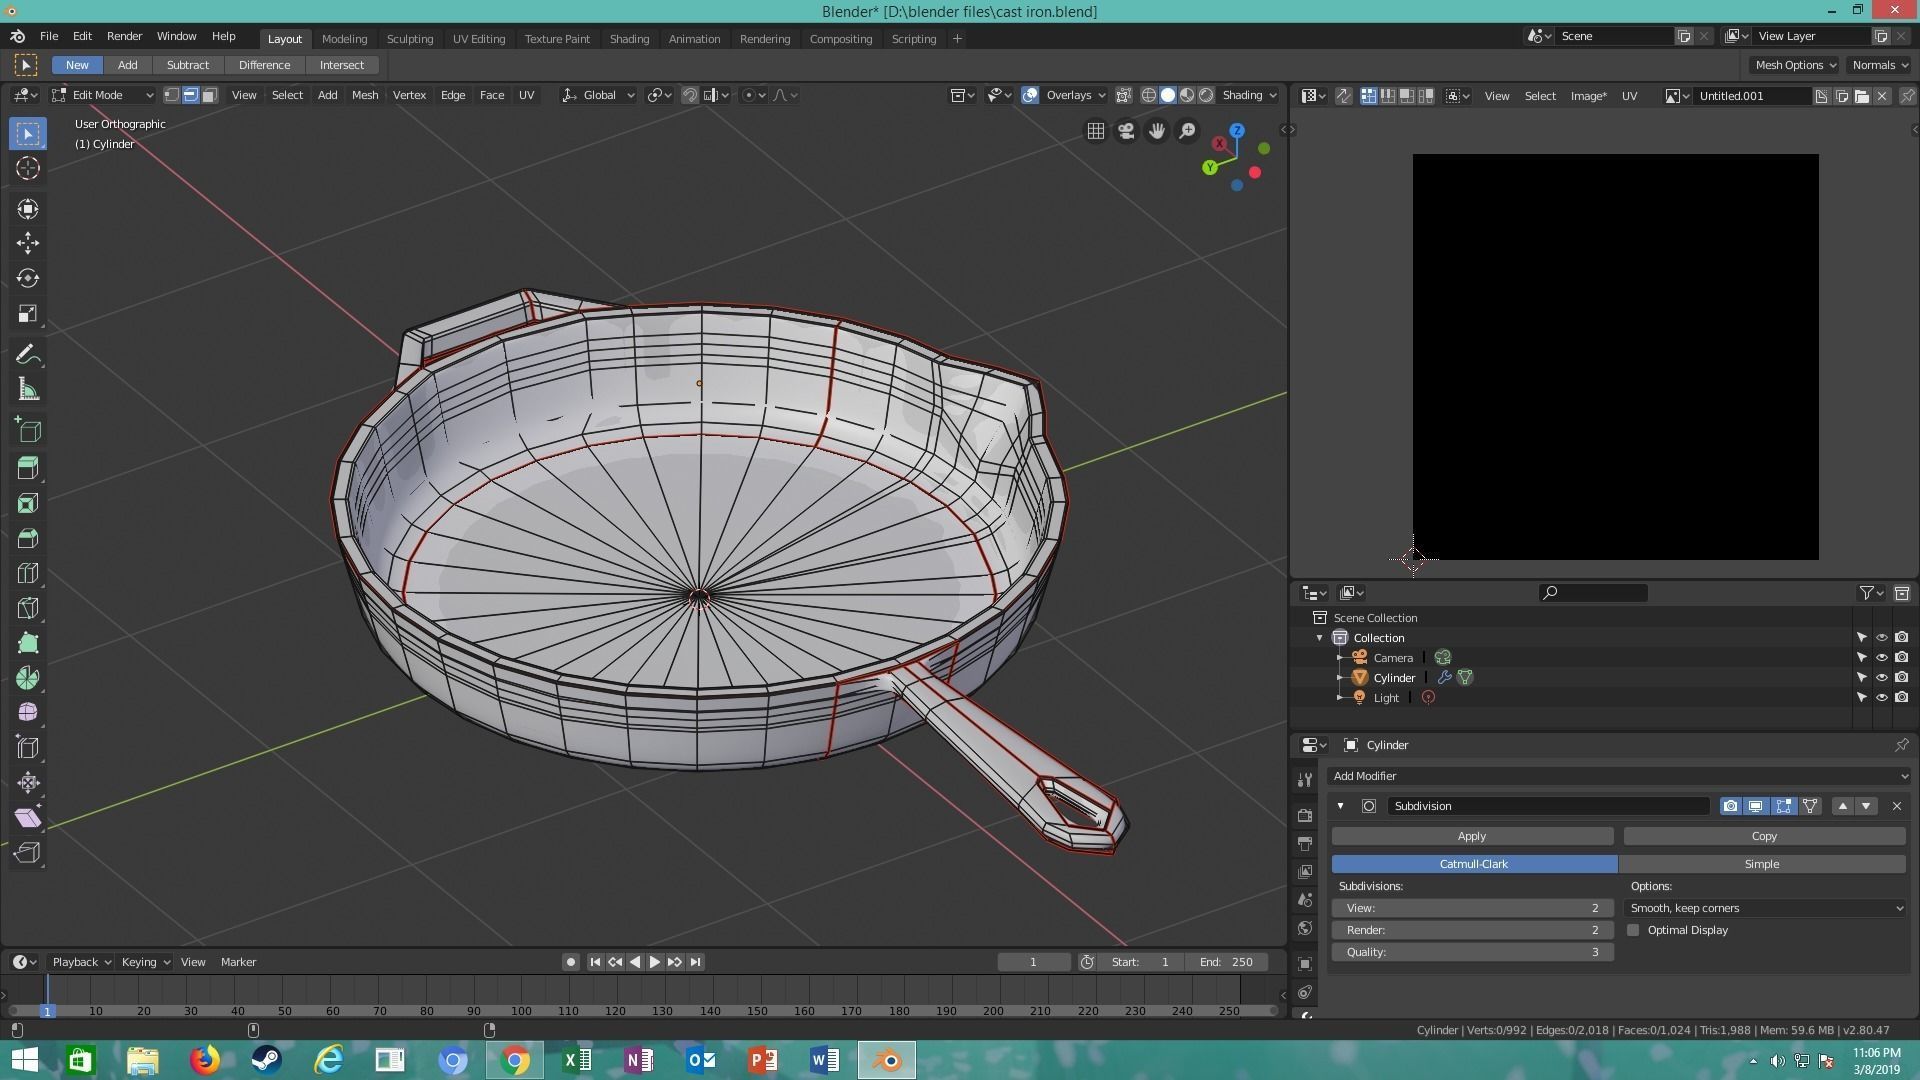Select the Cursor tool in the toolbar
Screen dimensions: 1920x1080
point(28,168)
